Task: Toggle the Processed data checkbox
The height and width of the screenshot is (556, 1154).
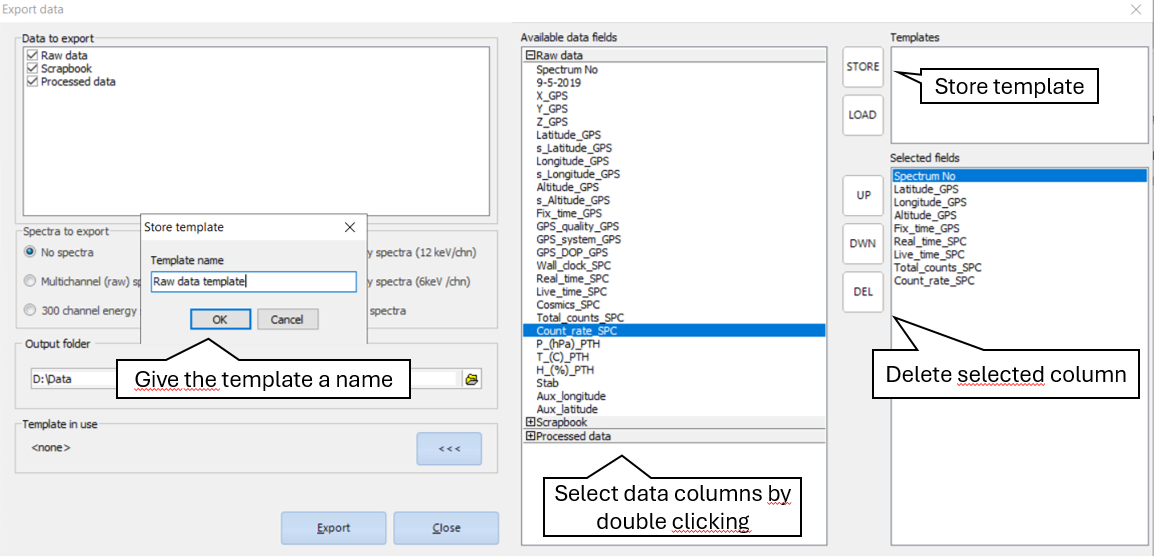Action: point(33,82)
